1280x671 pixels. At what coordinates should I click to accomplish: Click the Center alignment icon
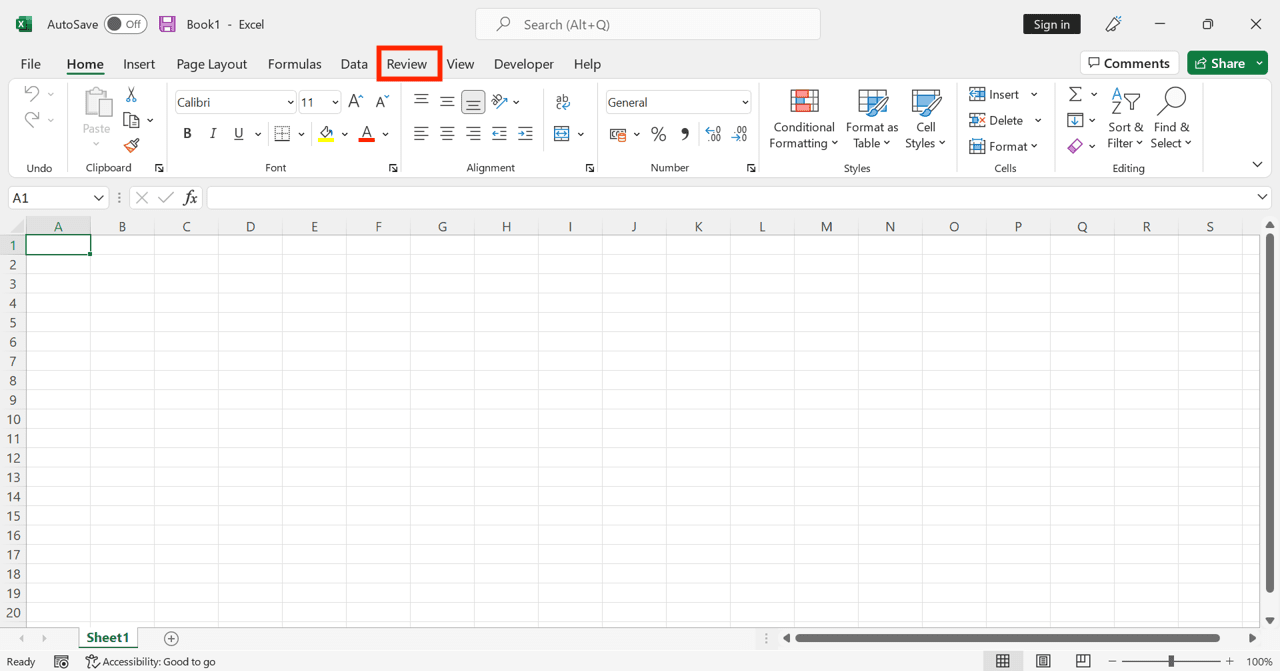[447, 134]
